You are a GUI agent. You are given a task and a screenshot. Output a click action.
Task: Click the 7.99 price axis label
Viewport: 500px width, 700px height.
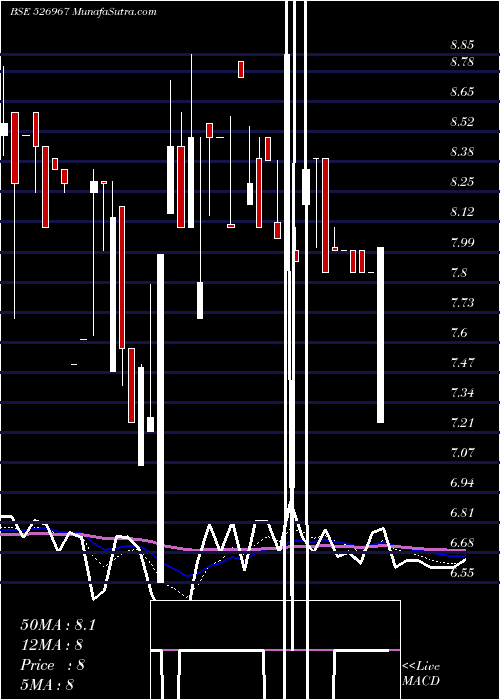click(x=462, y=243)
